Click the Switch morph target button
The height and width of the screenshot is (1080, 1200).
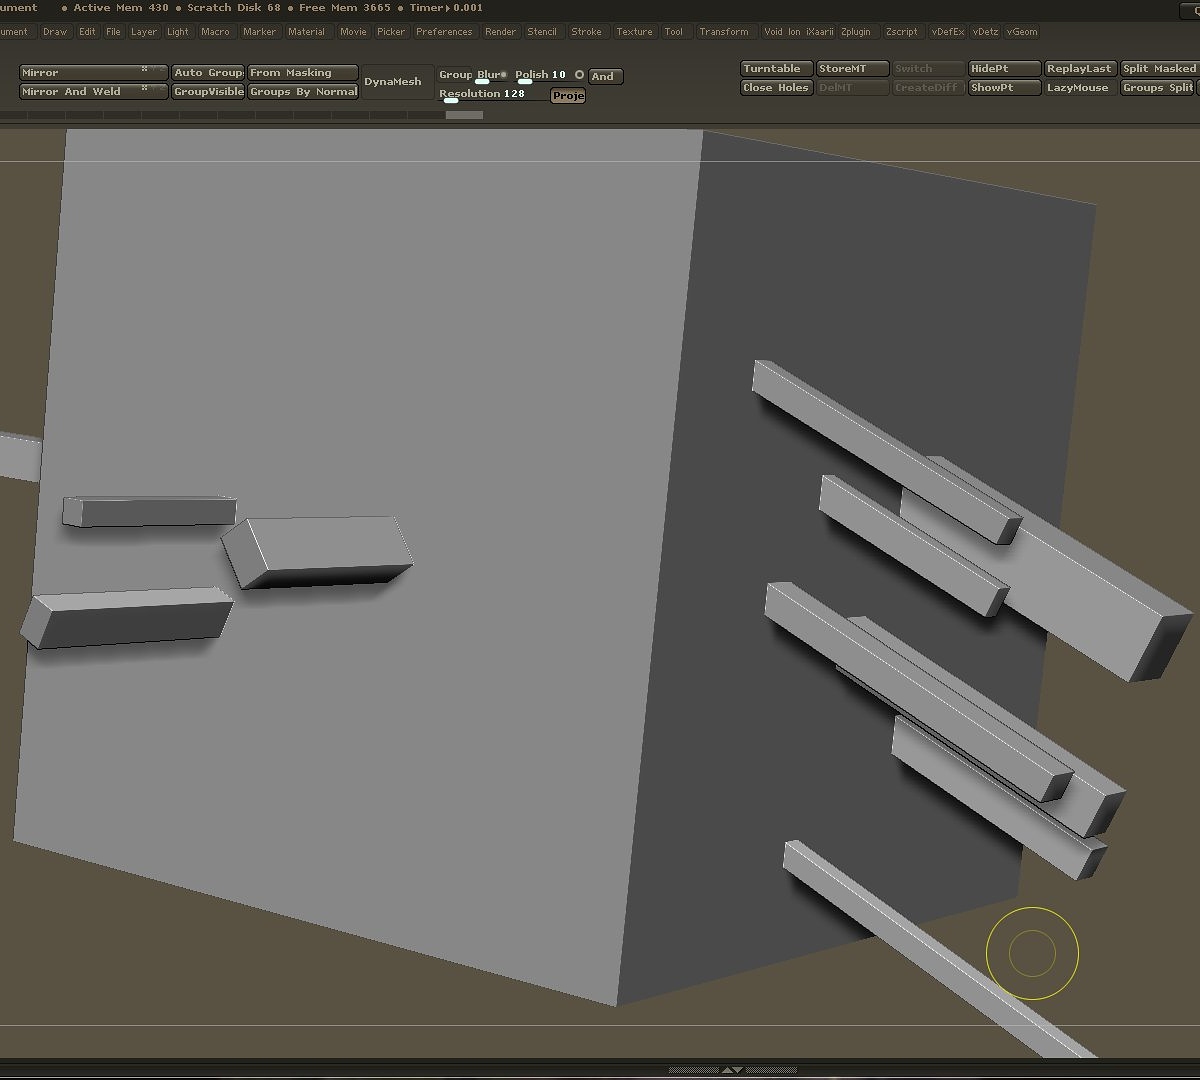928,69
